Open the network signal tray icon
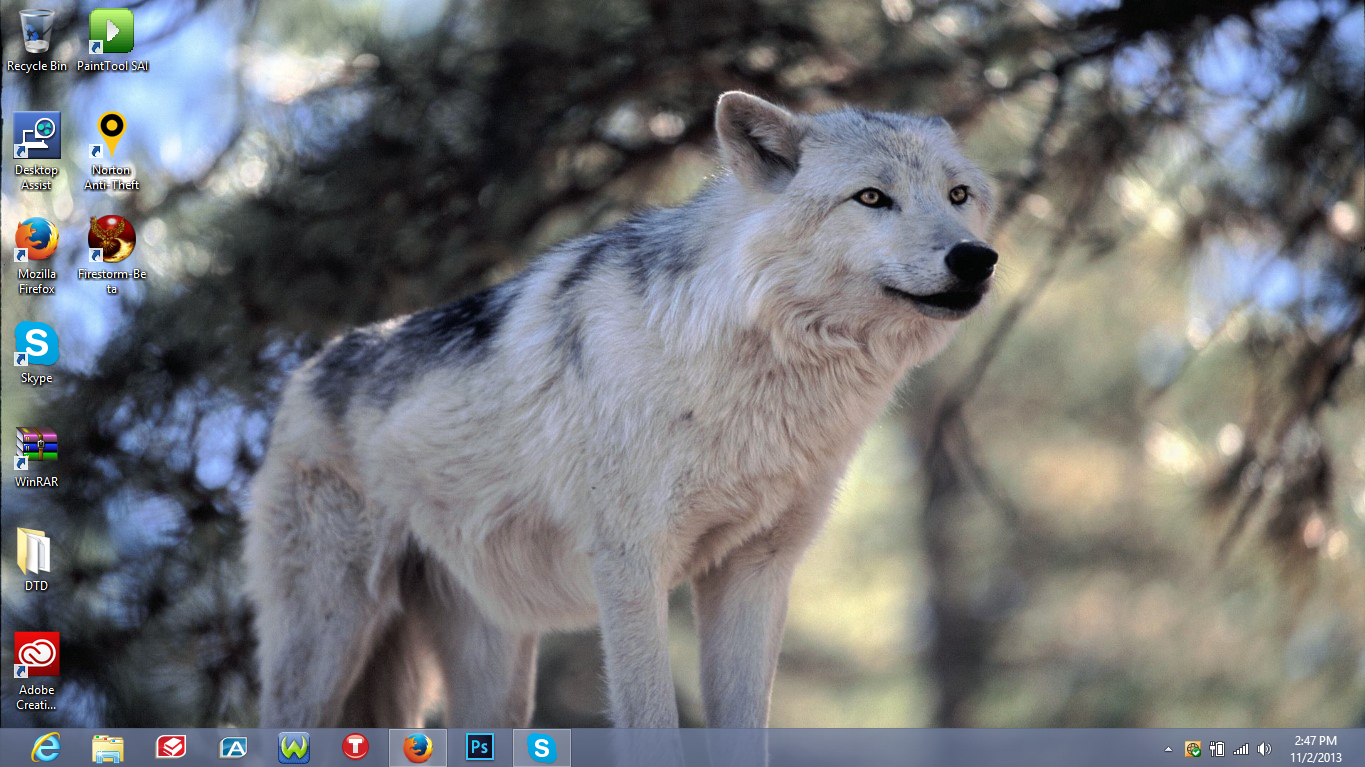Image resolution: width=1365 pixels, height=767 pixels. click(x=1241, y=749)
